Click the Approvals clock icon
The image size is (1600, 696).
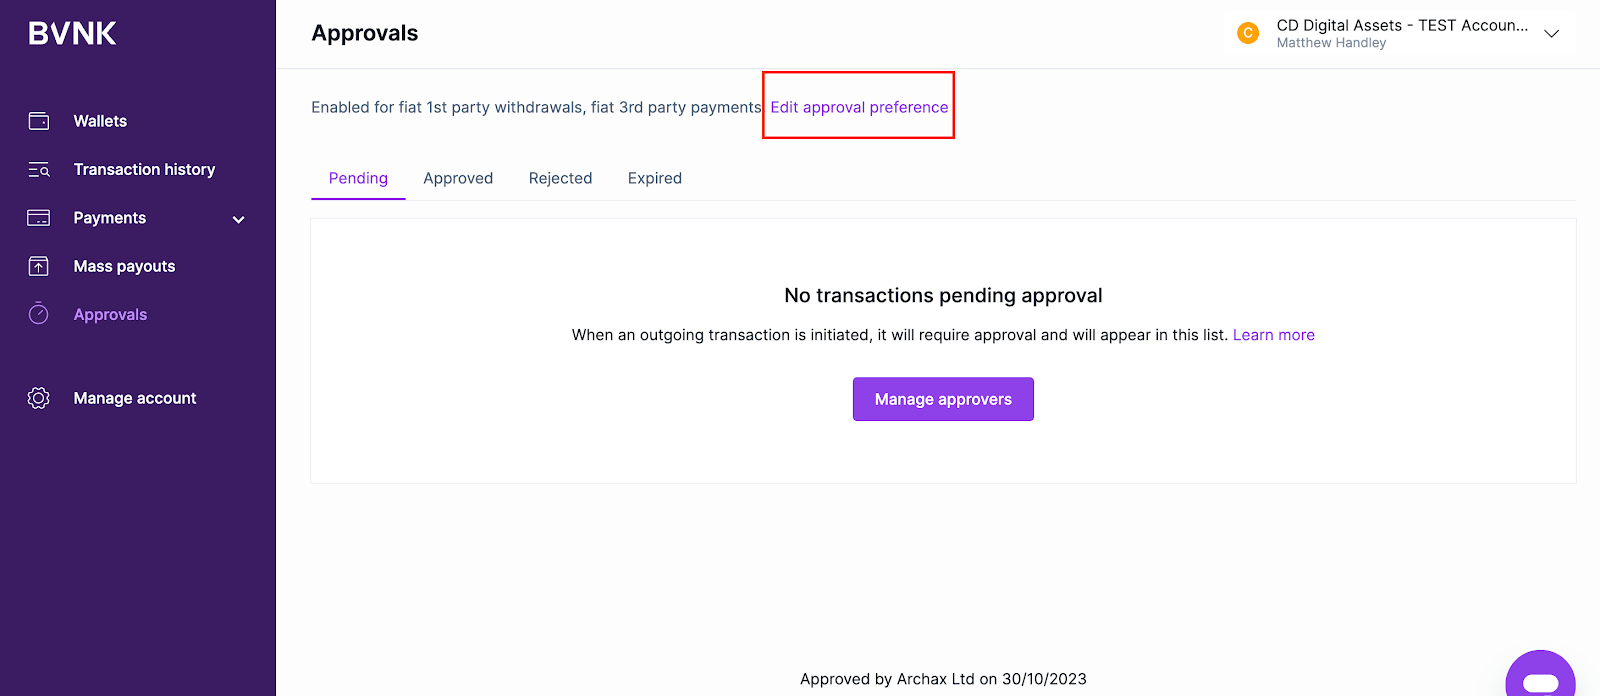pos(38,313)
